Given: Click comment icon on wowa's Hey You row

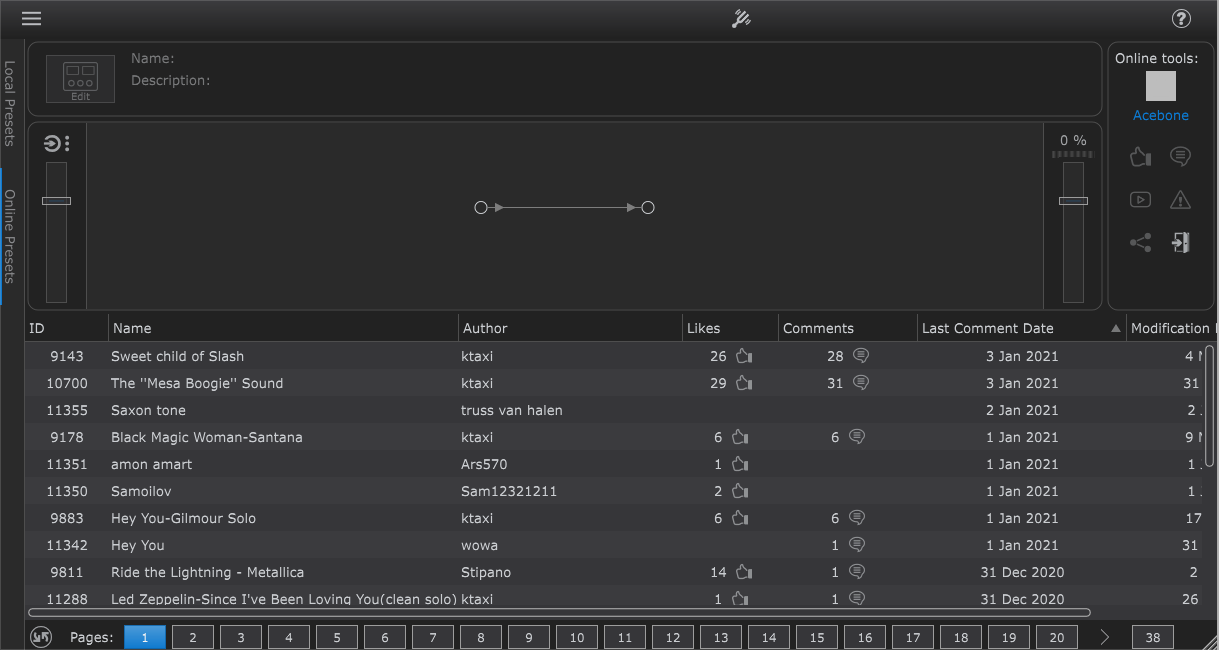Looking at the screenshot, I should 856,545.
